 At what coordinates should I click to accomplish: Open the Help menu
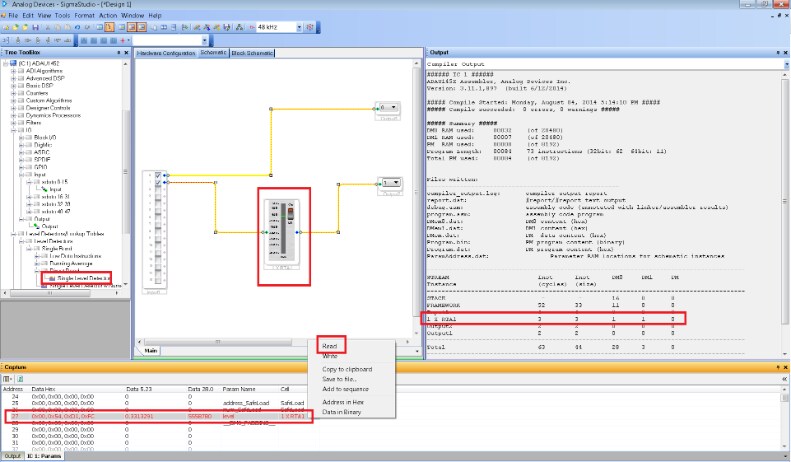(x=155, y=16)
